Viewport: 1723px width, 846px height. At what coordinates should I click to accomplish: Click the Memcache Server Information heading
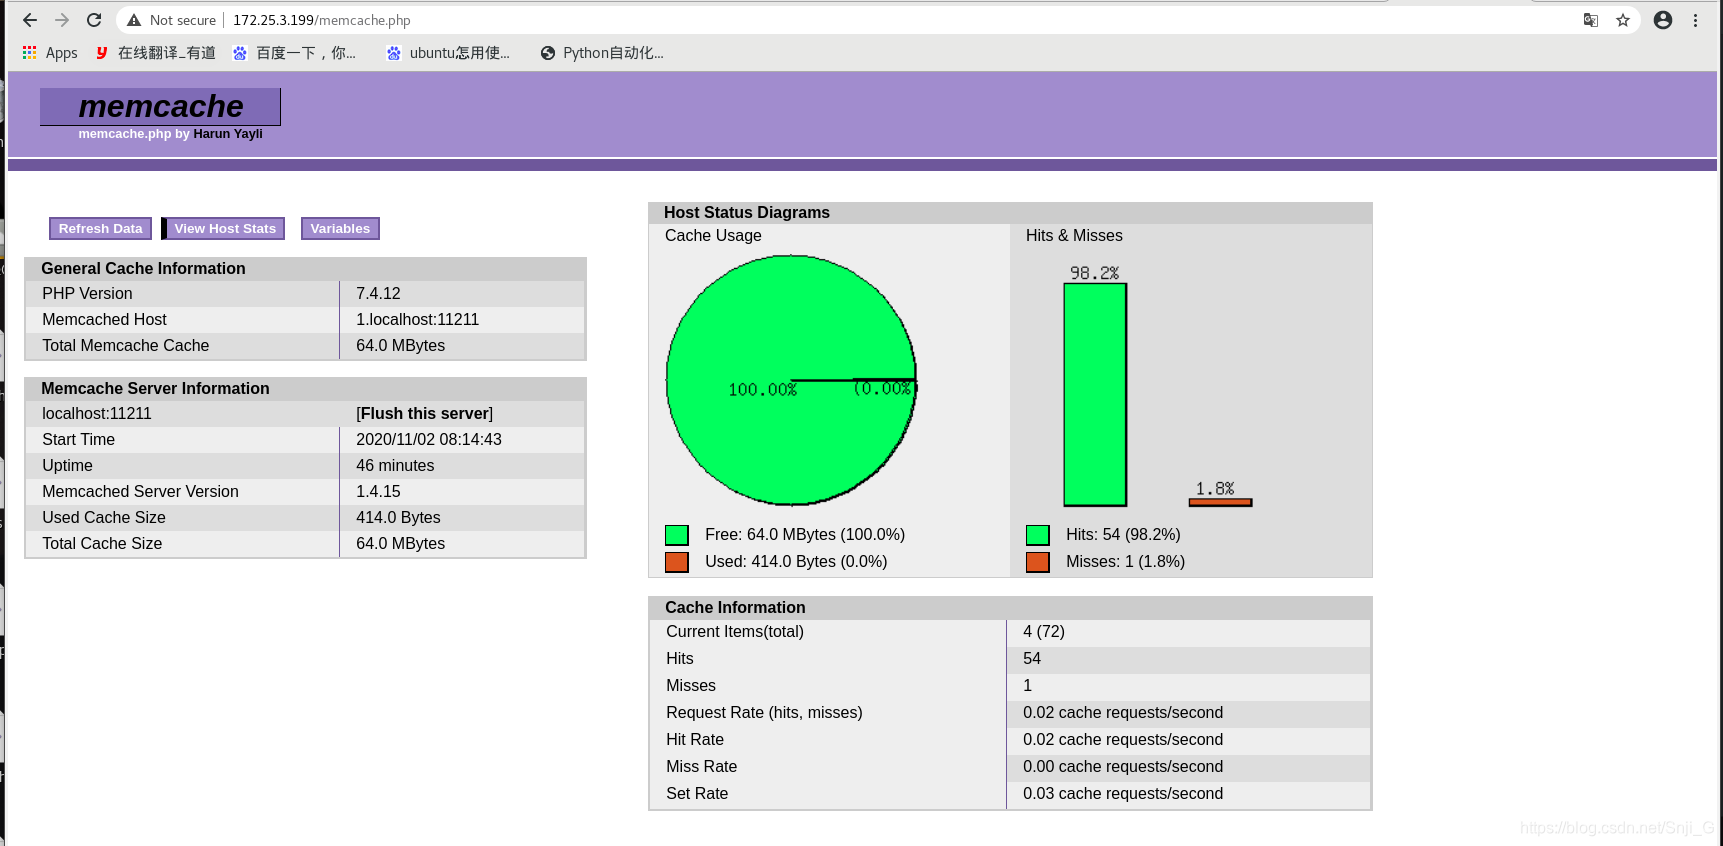click(155, 389)
